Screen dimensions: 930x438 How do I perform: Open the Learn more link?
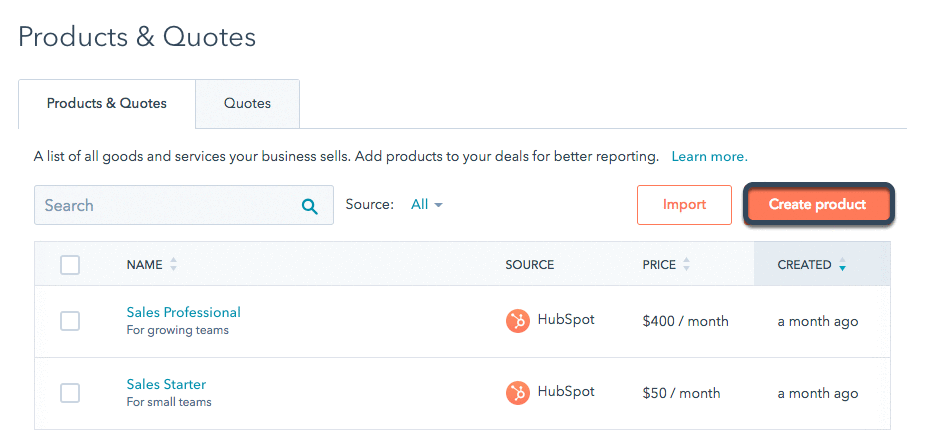pos(709,157)
